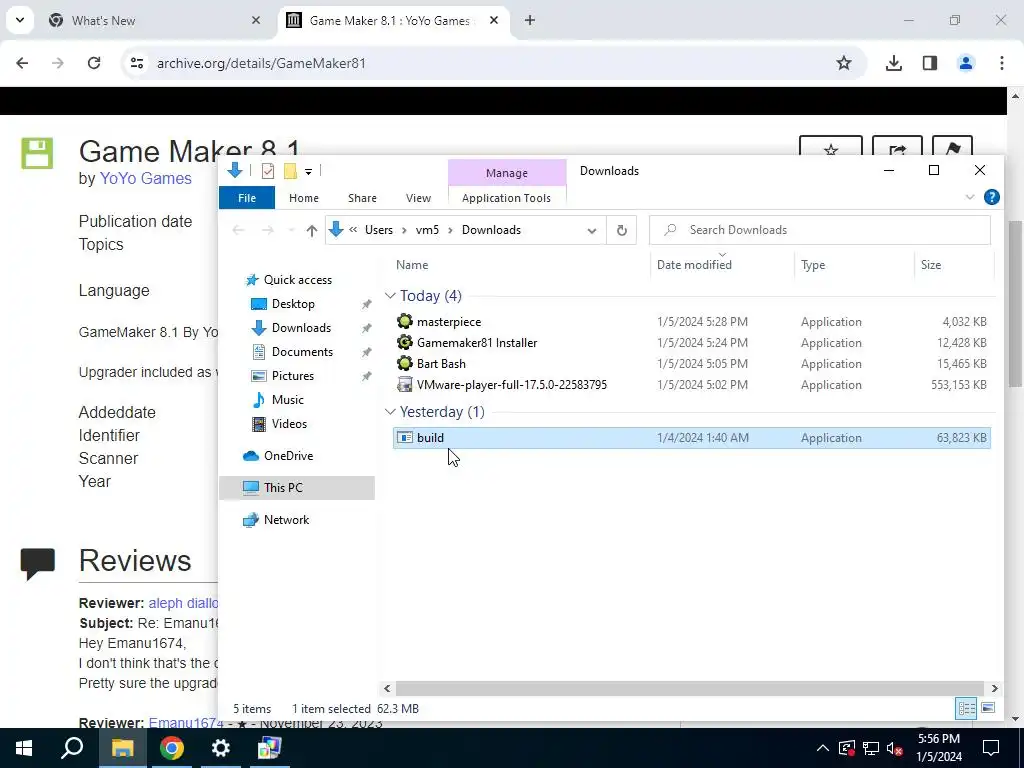
Task: Open recent locations dropdown arrow
Action: point(291,231)
